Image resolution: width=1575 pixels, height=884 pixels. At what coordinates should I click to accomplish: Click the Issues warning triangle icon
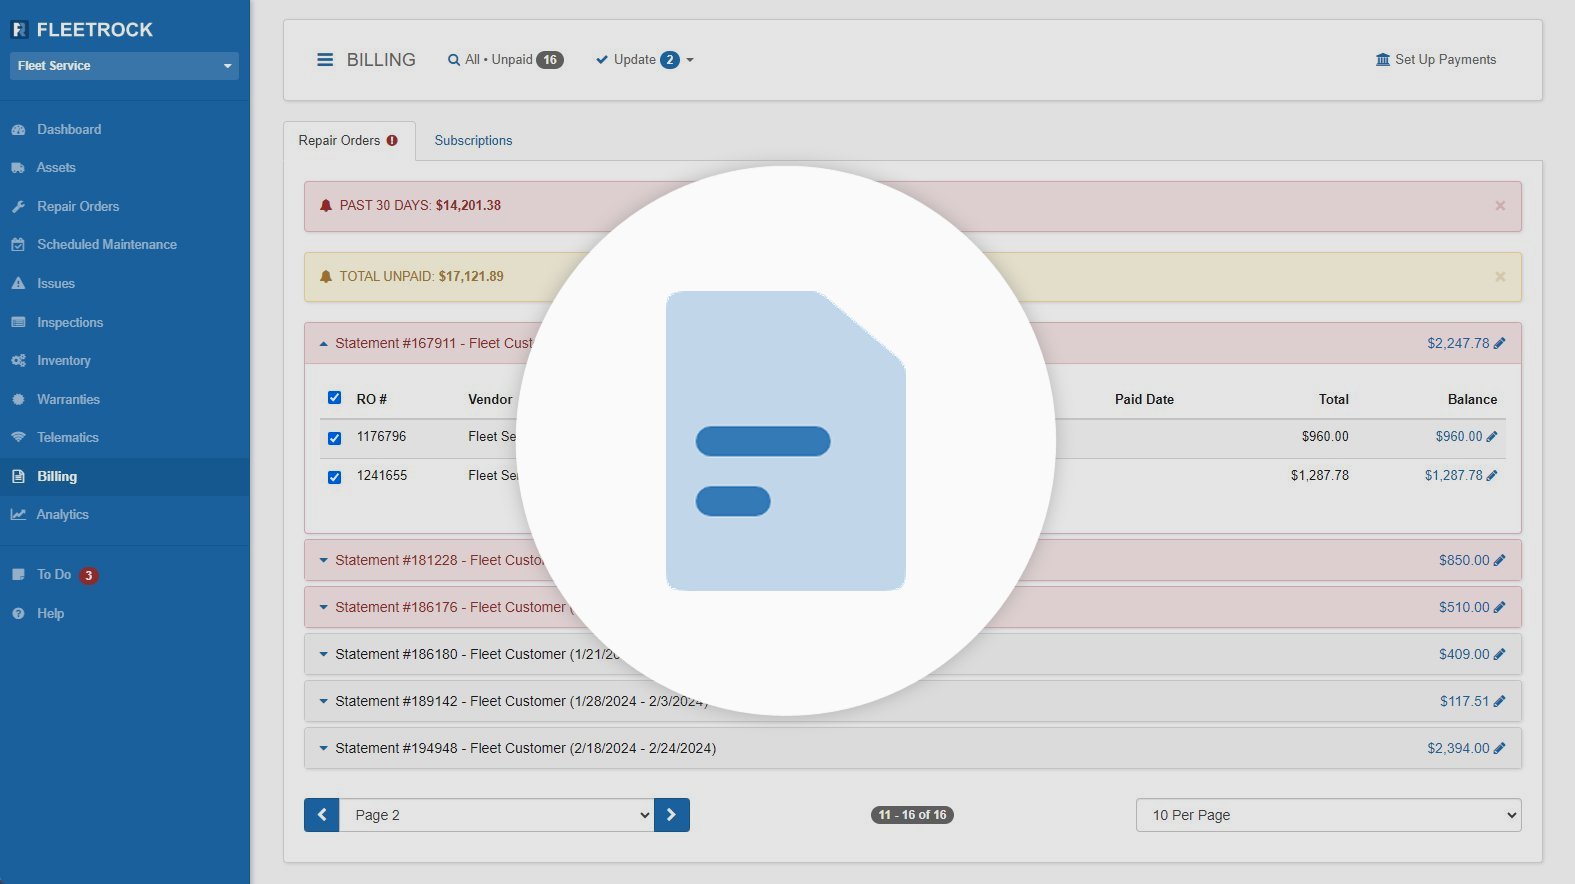coord(18,284)
